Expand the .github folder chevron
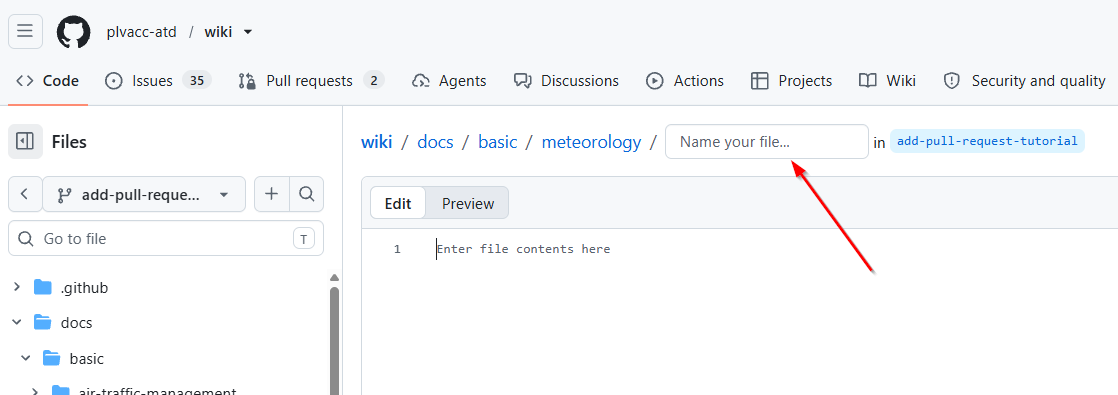 pos(17,287)
